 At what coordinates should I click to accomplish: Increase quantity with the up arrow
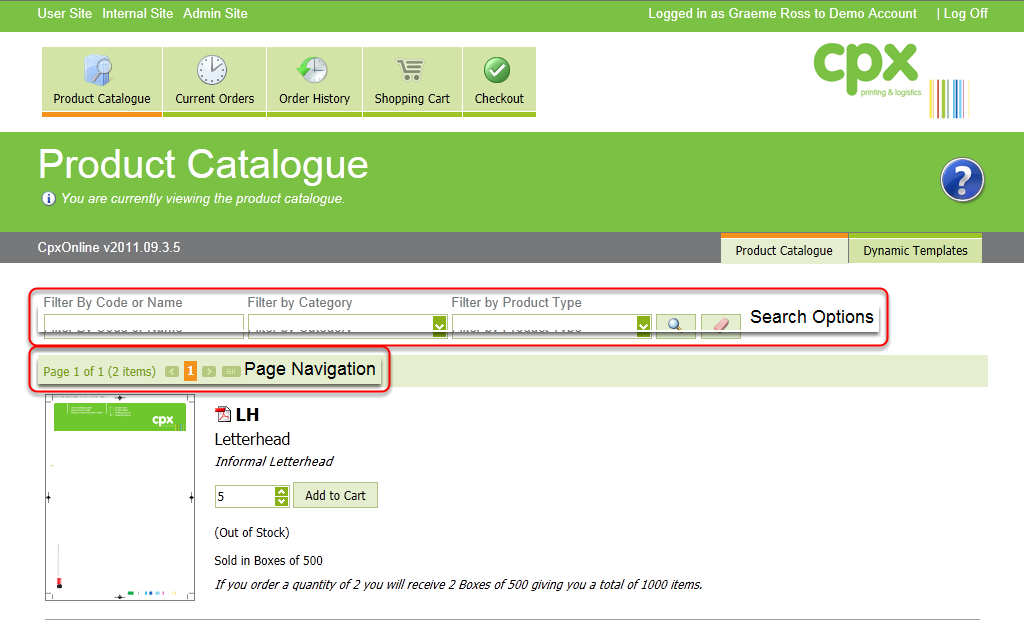click(x=282, y=491)
